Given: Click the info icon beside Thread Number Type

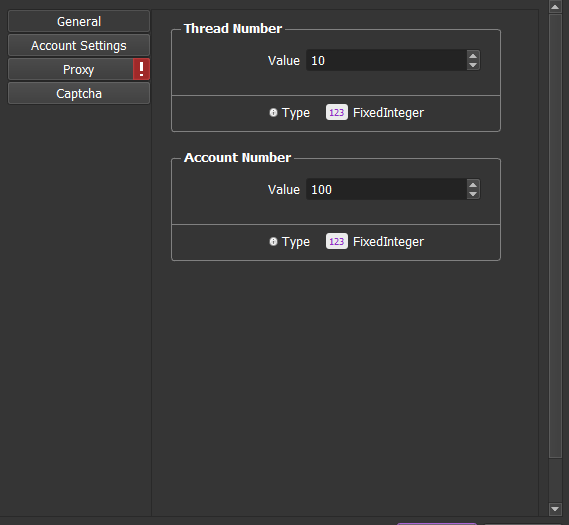Looking at the screenshot, I should [273, 112].
